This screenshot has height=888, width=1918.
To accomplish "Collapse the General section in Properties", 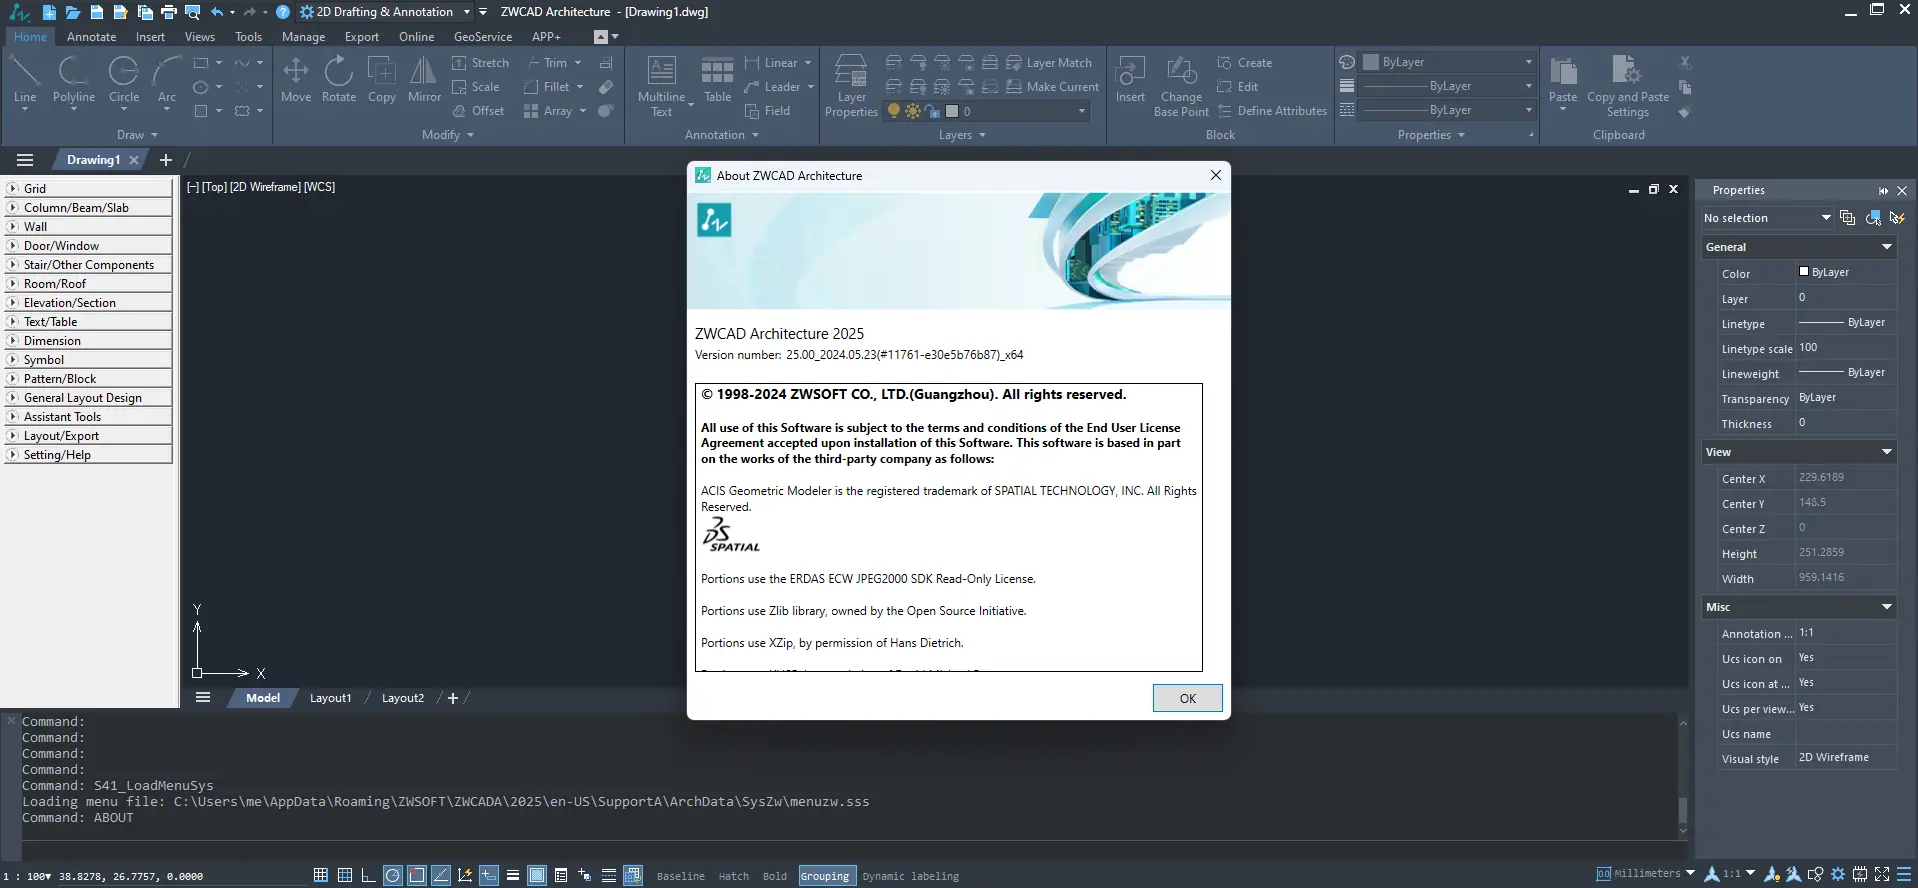I will 1887,247.
